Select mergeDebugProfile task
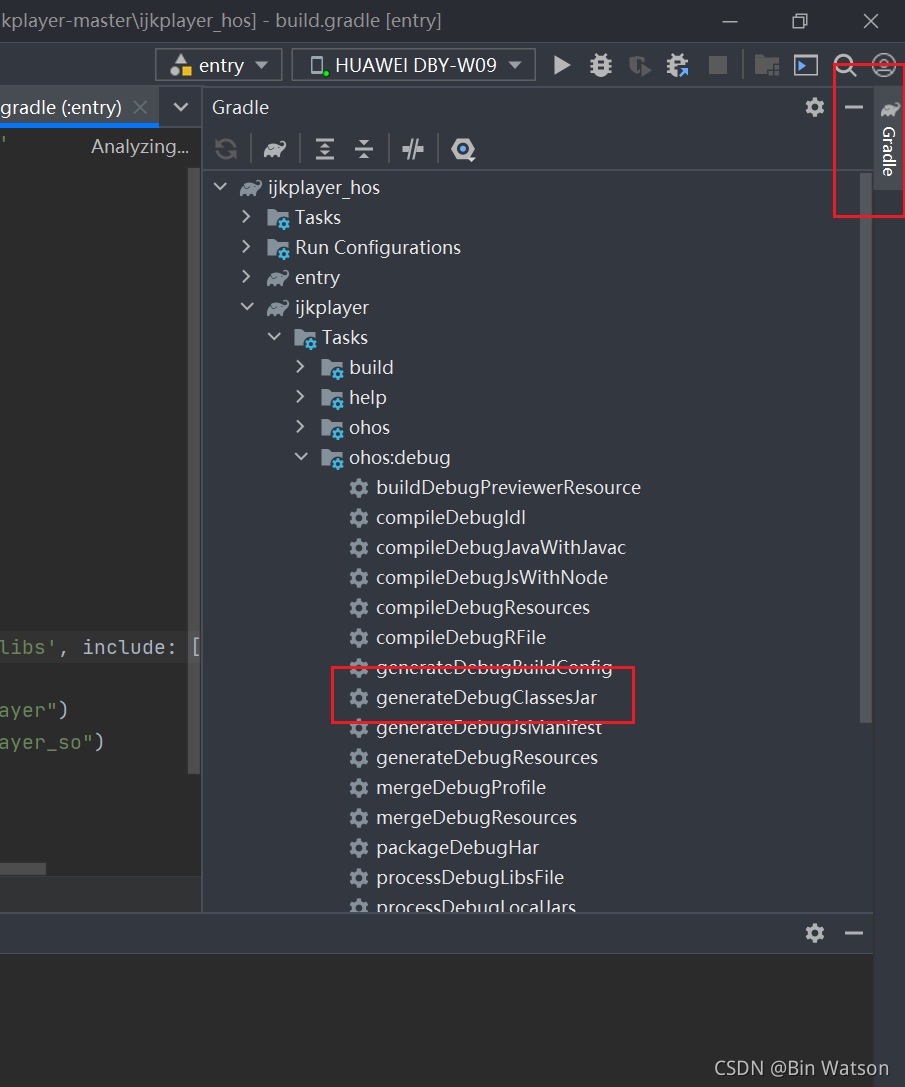 click(461, 788)
